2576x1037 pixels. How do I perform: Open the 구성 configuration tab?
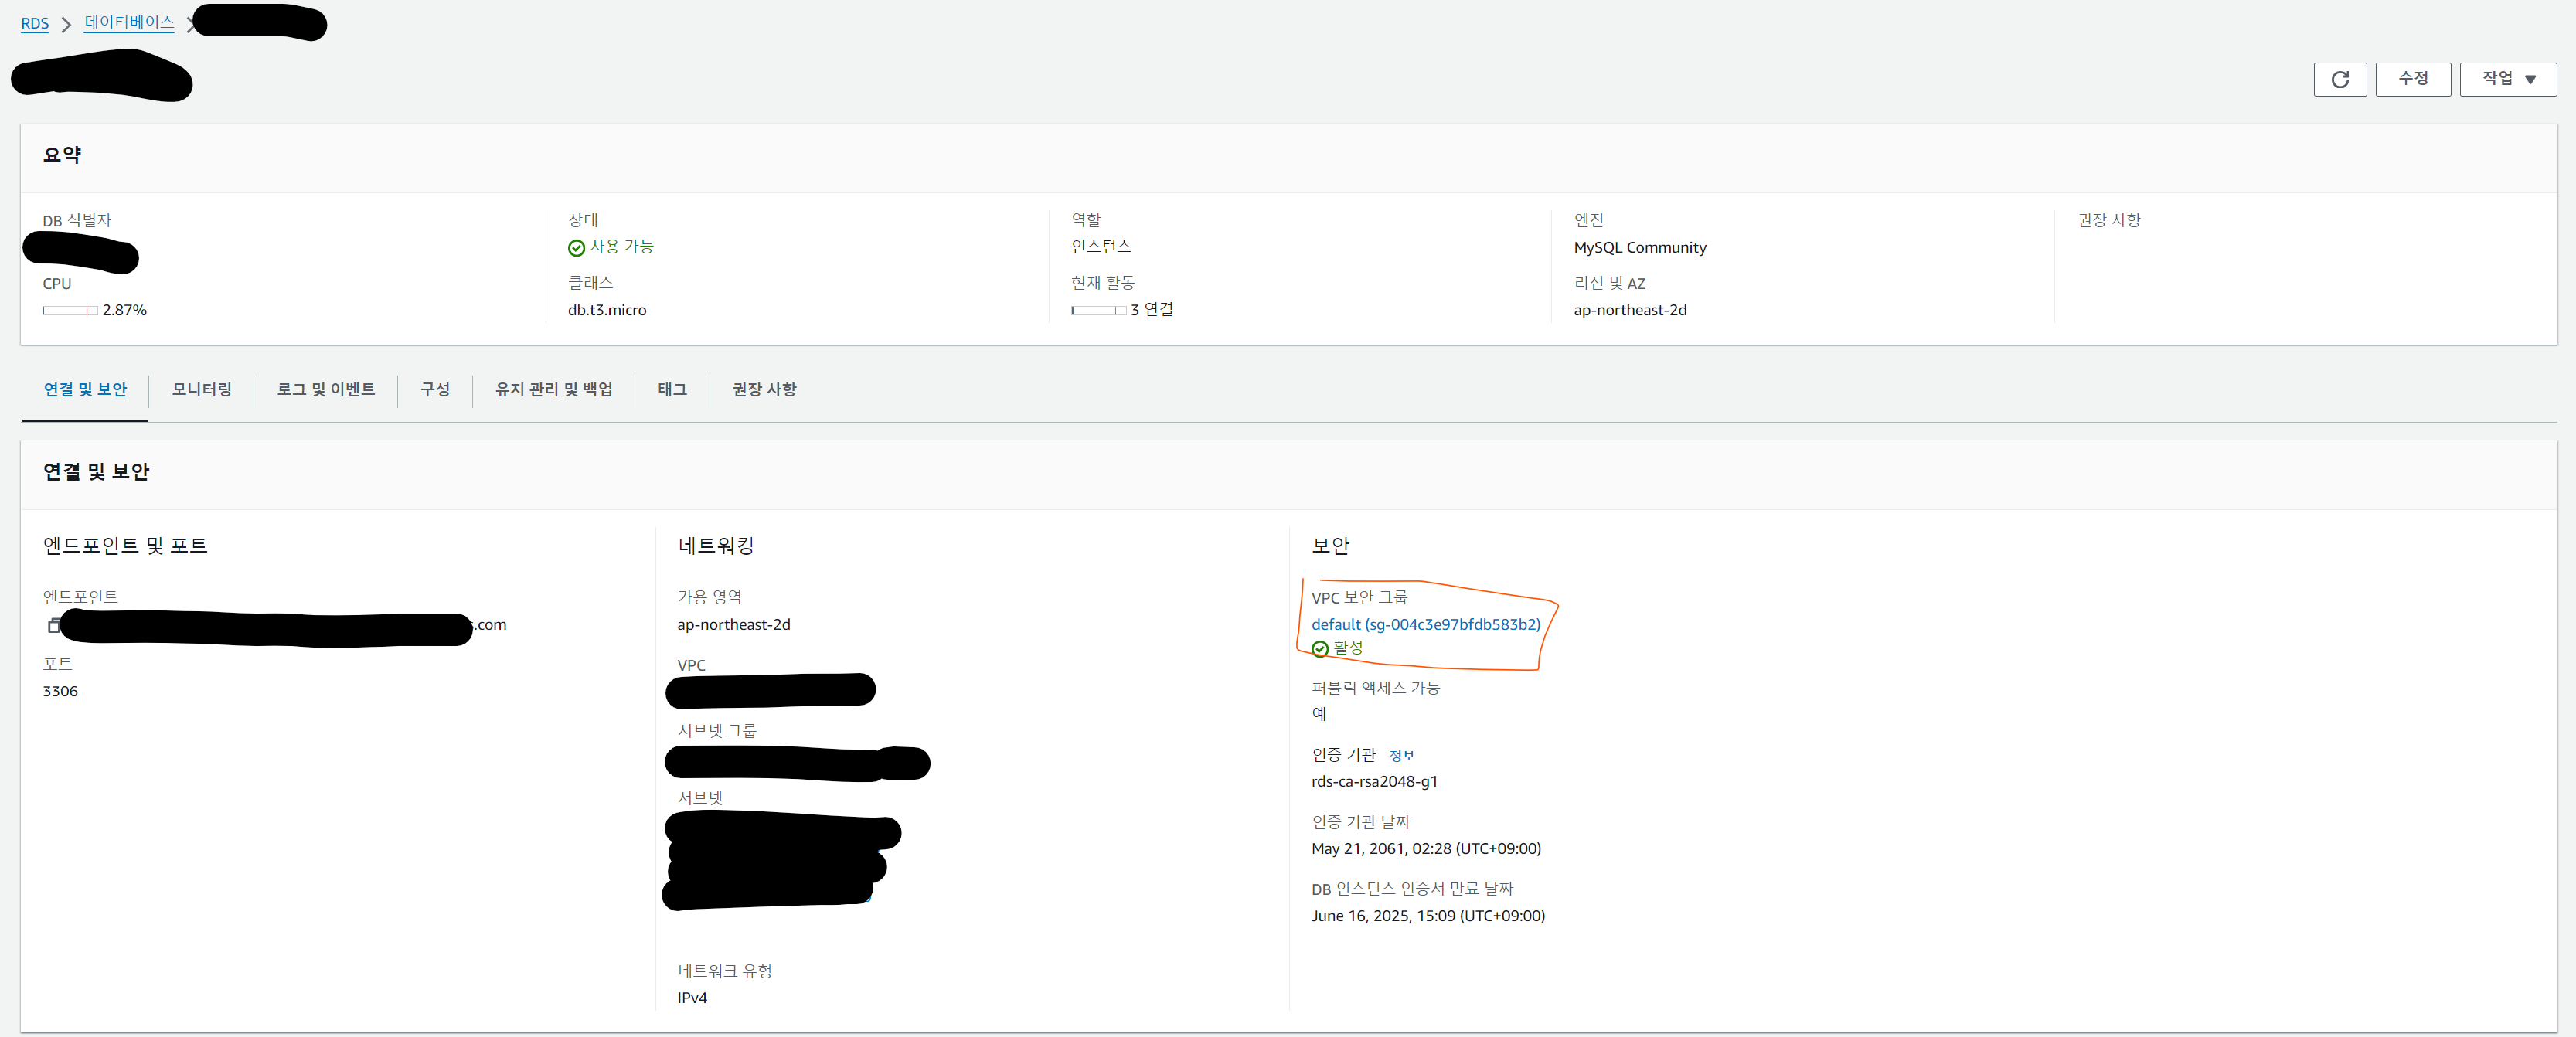pos(434,389)
